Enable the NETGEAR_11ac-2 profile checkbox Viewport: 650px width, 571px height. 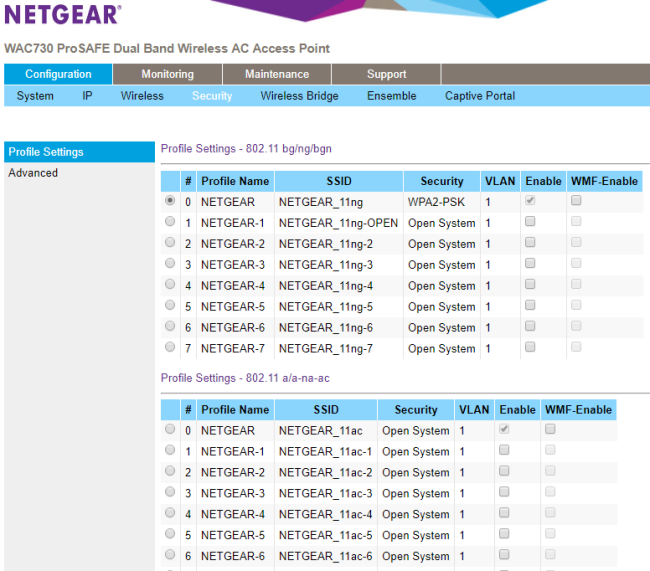[x=504, y=471]
